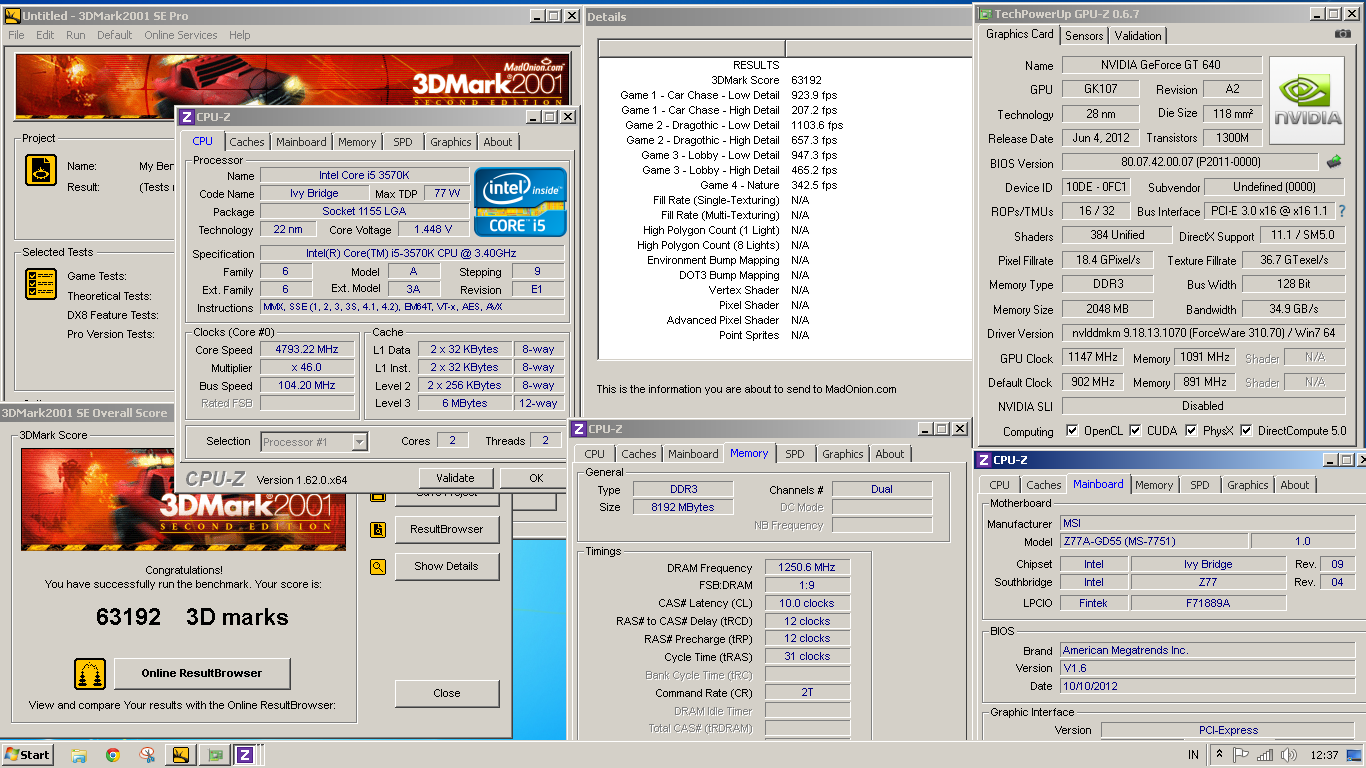The image size is (1366, 768).
Task: Click the GPU-Z camera screenshot icon
Action: click(1343, 34)
